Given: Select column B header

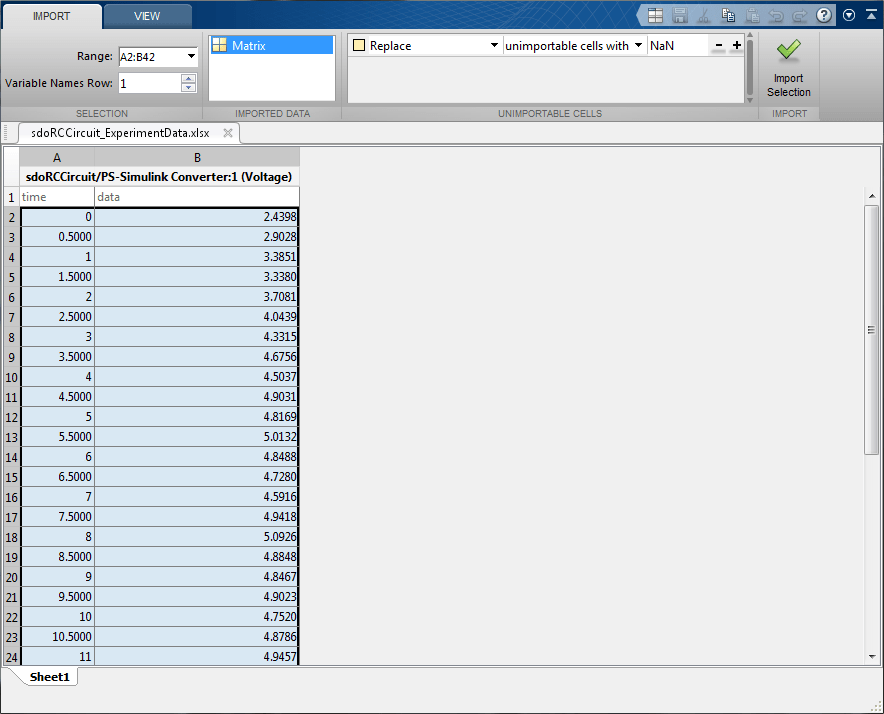Looking at the screenshot, I should [197, 157].
